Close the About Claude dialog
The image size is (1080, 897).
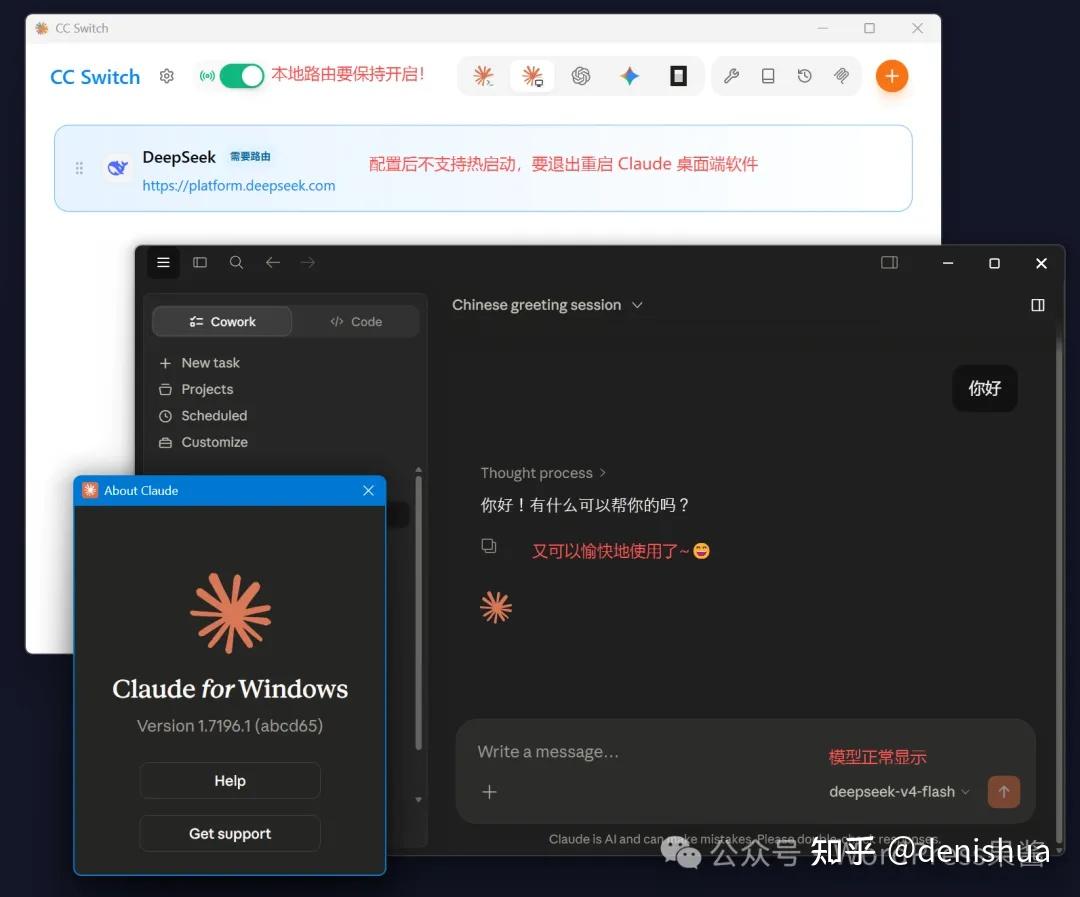pos(368,491)
